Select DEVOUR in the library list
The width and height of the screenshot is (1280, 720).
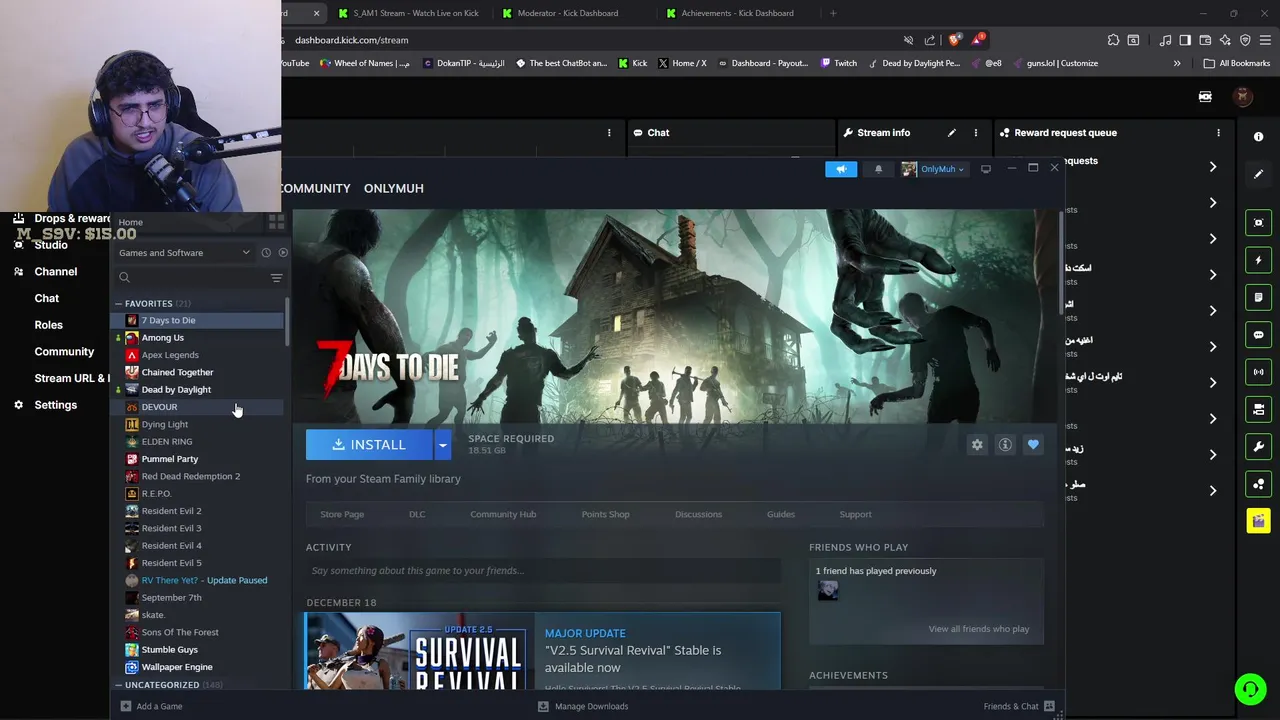[x=159, y=407]
